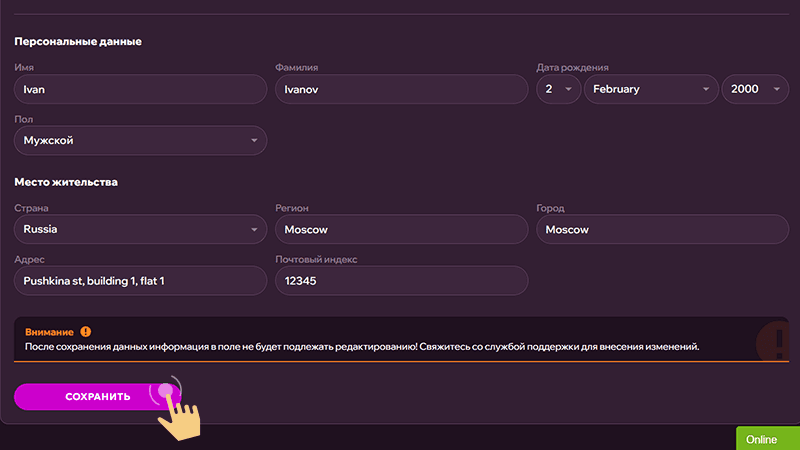Click the Имя field containing Ivan

(x=141, y=89)
